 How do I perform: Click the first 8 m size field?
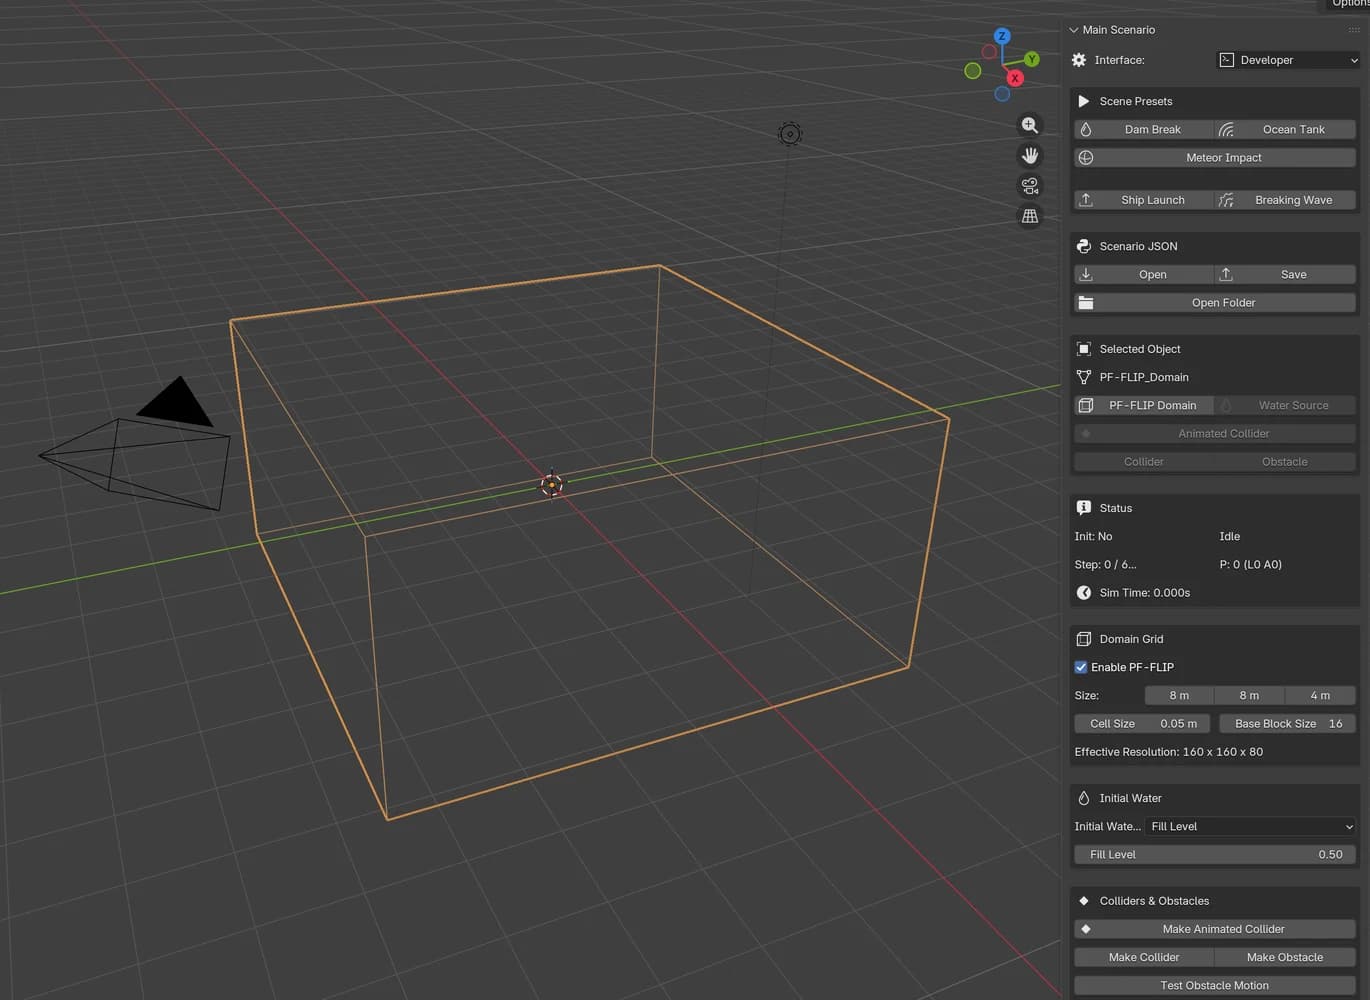(x=1178, y=695)
